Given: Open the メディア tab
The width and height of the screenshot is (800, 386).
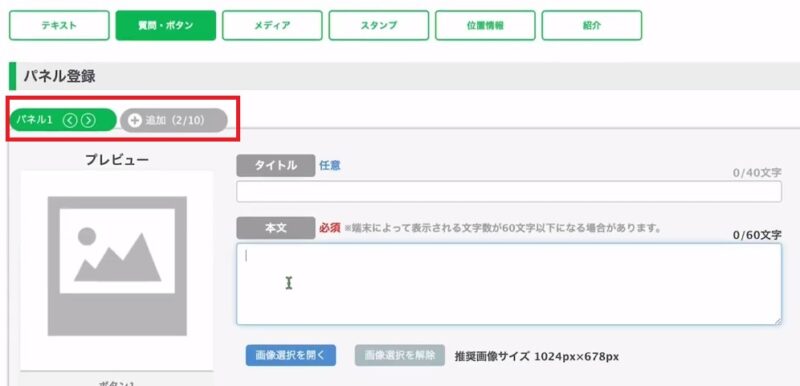Looking at the screenshot, I should tap(272, 25).
